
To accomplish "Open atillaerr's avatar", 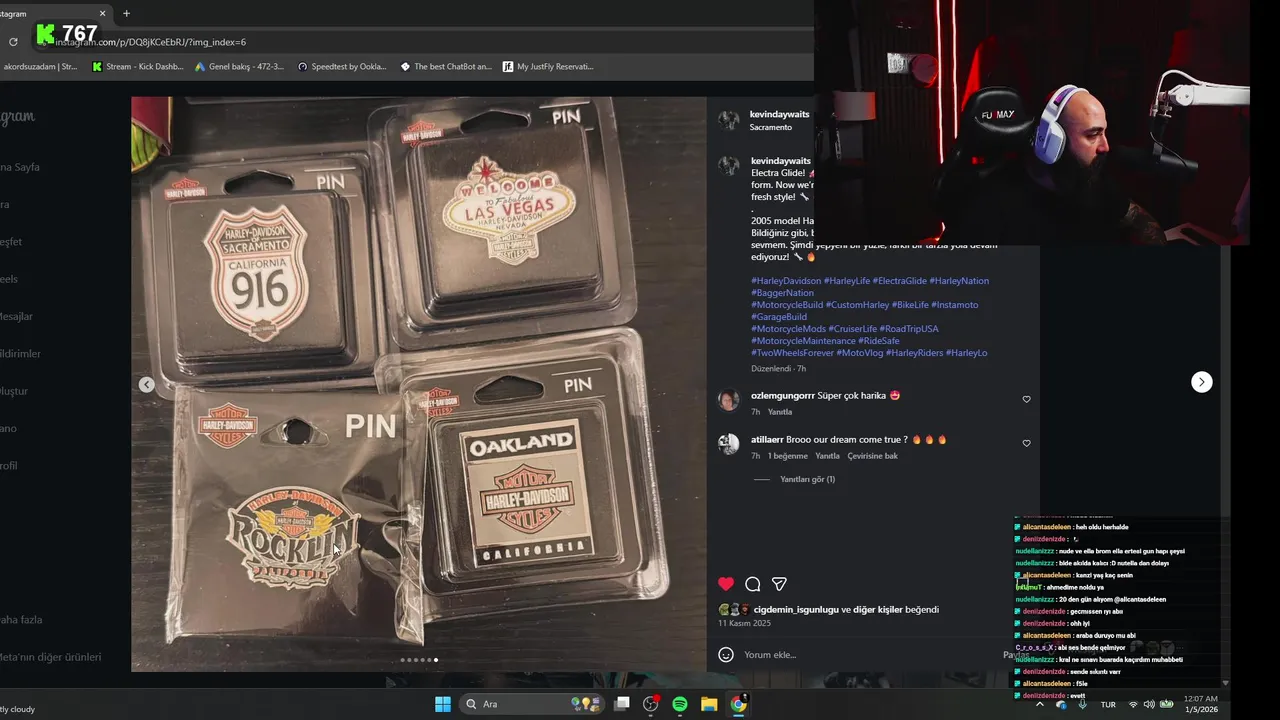I will point(728,444).
